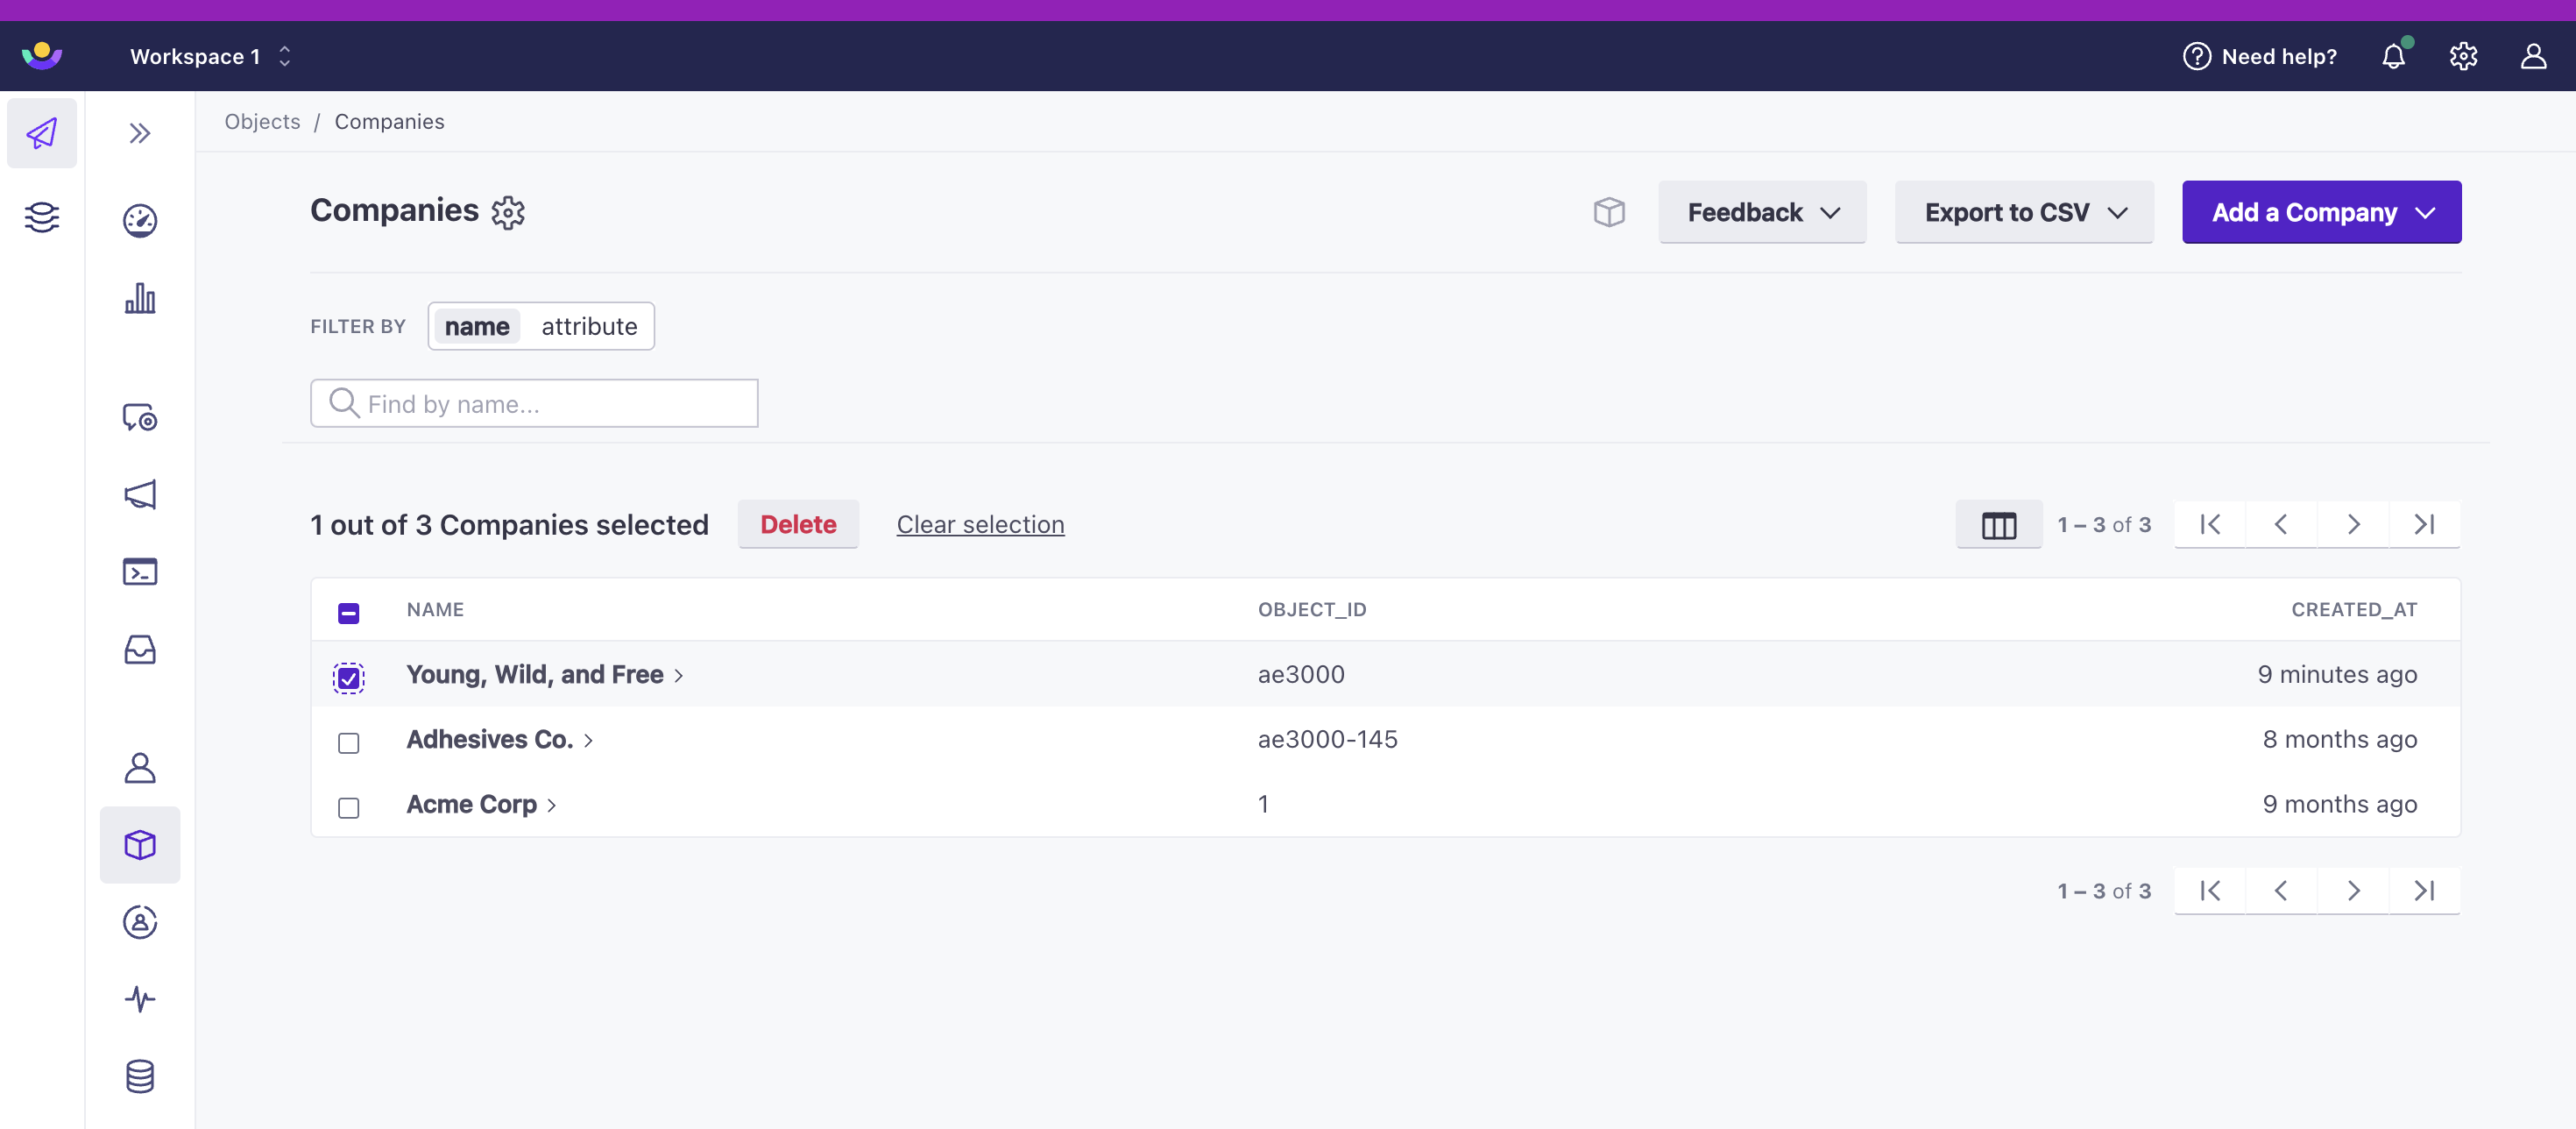Switch filter to attribute tab
The image size is (2576, 1129).
coord(589,327)
